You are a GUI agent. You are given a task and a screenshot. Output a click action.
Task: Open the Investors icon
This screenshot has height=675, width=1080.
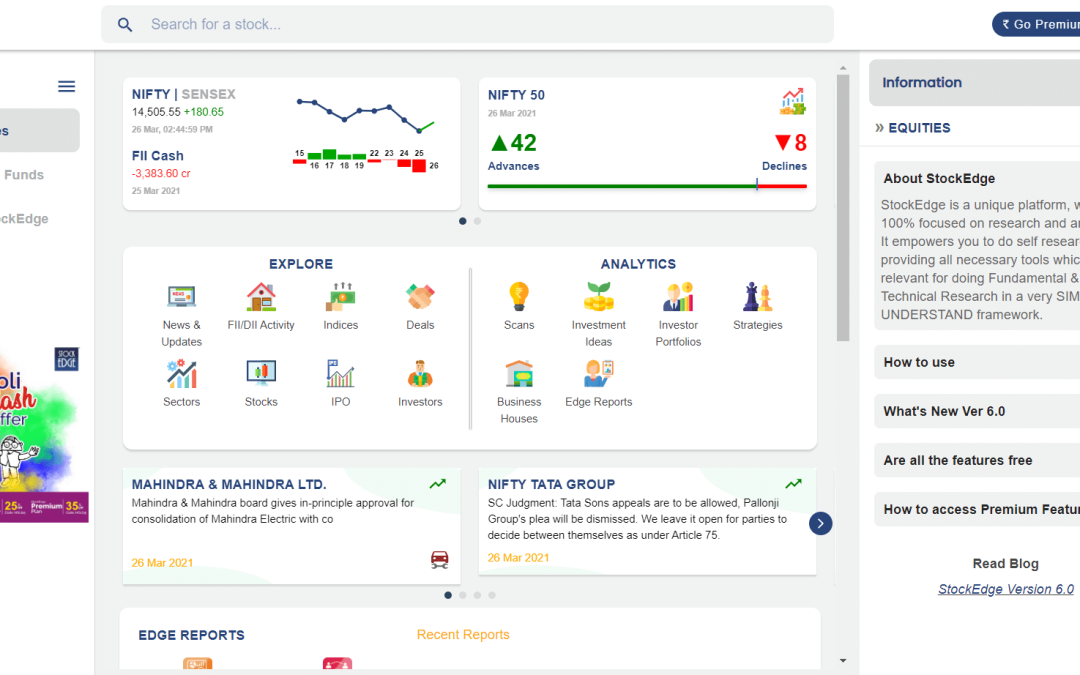point(420,374)
